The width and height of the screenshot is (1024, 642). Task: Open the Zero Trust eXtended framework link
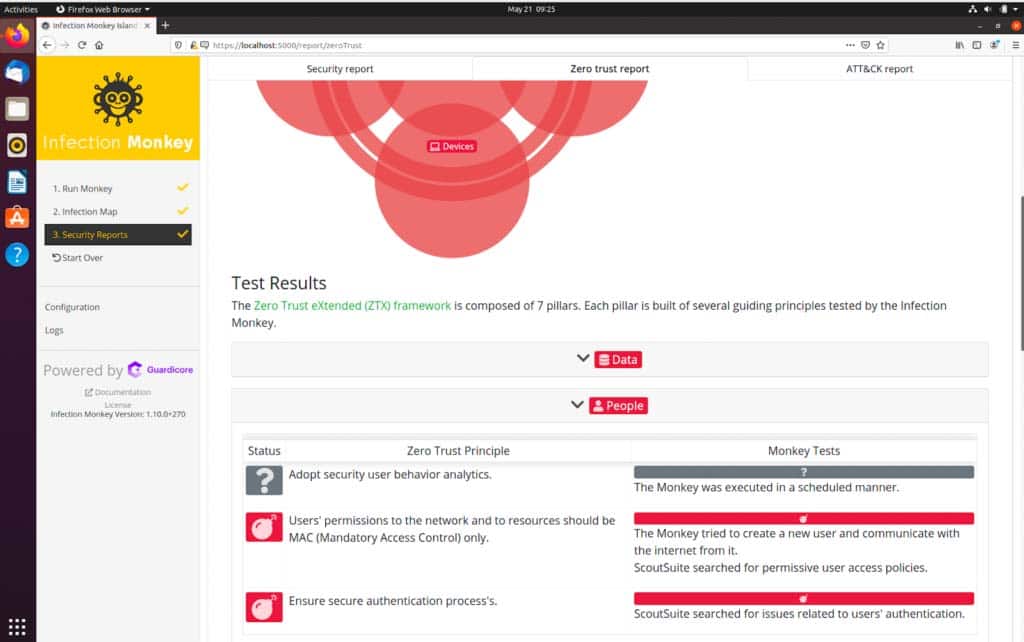pos(353,306)
